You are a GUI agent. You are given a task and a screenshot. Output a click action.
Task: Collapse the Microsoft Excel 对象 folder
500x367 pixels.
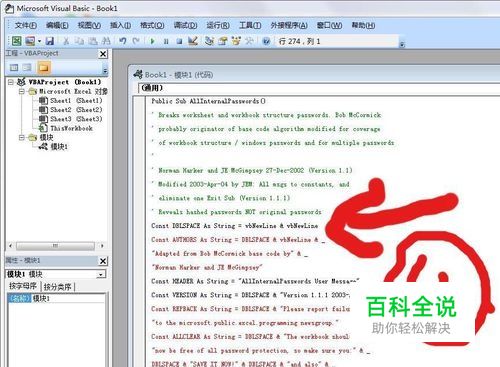[x=22, y=91]
